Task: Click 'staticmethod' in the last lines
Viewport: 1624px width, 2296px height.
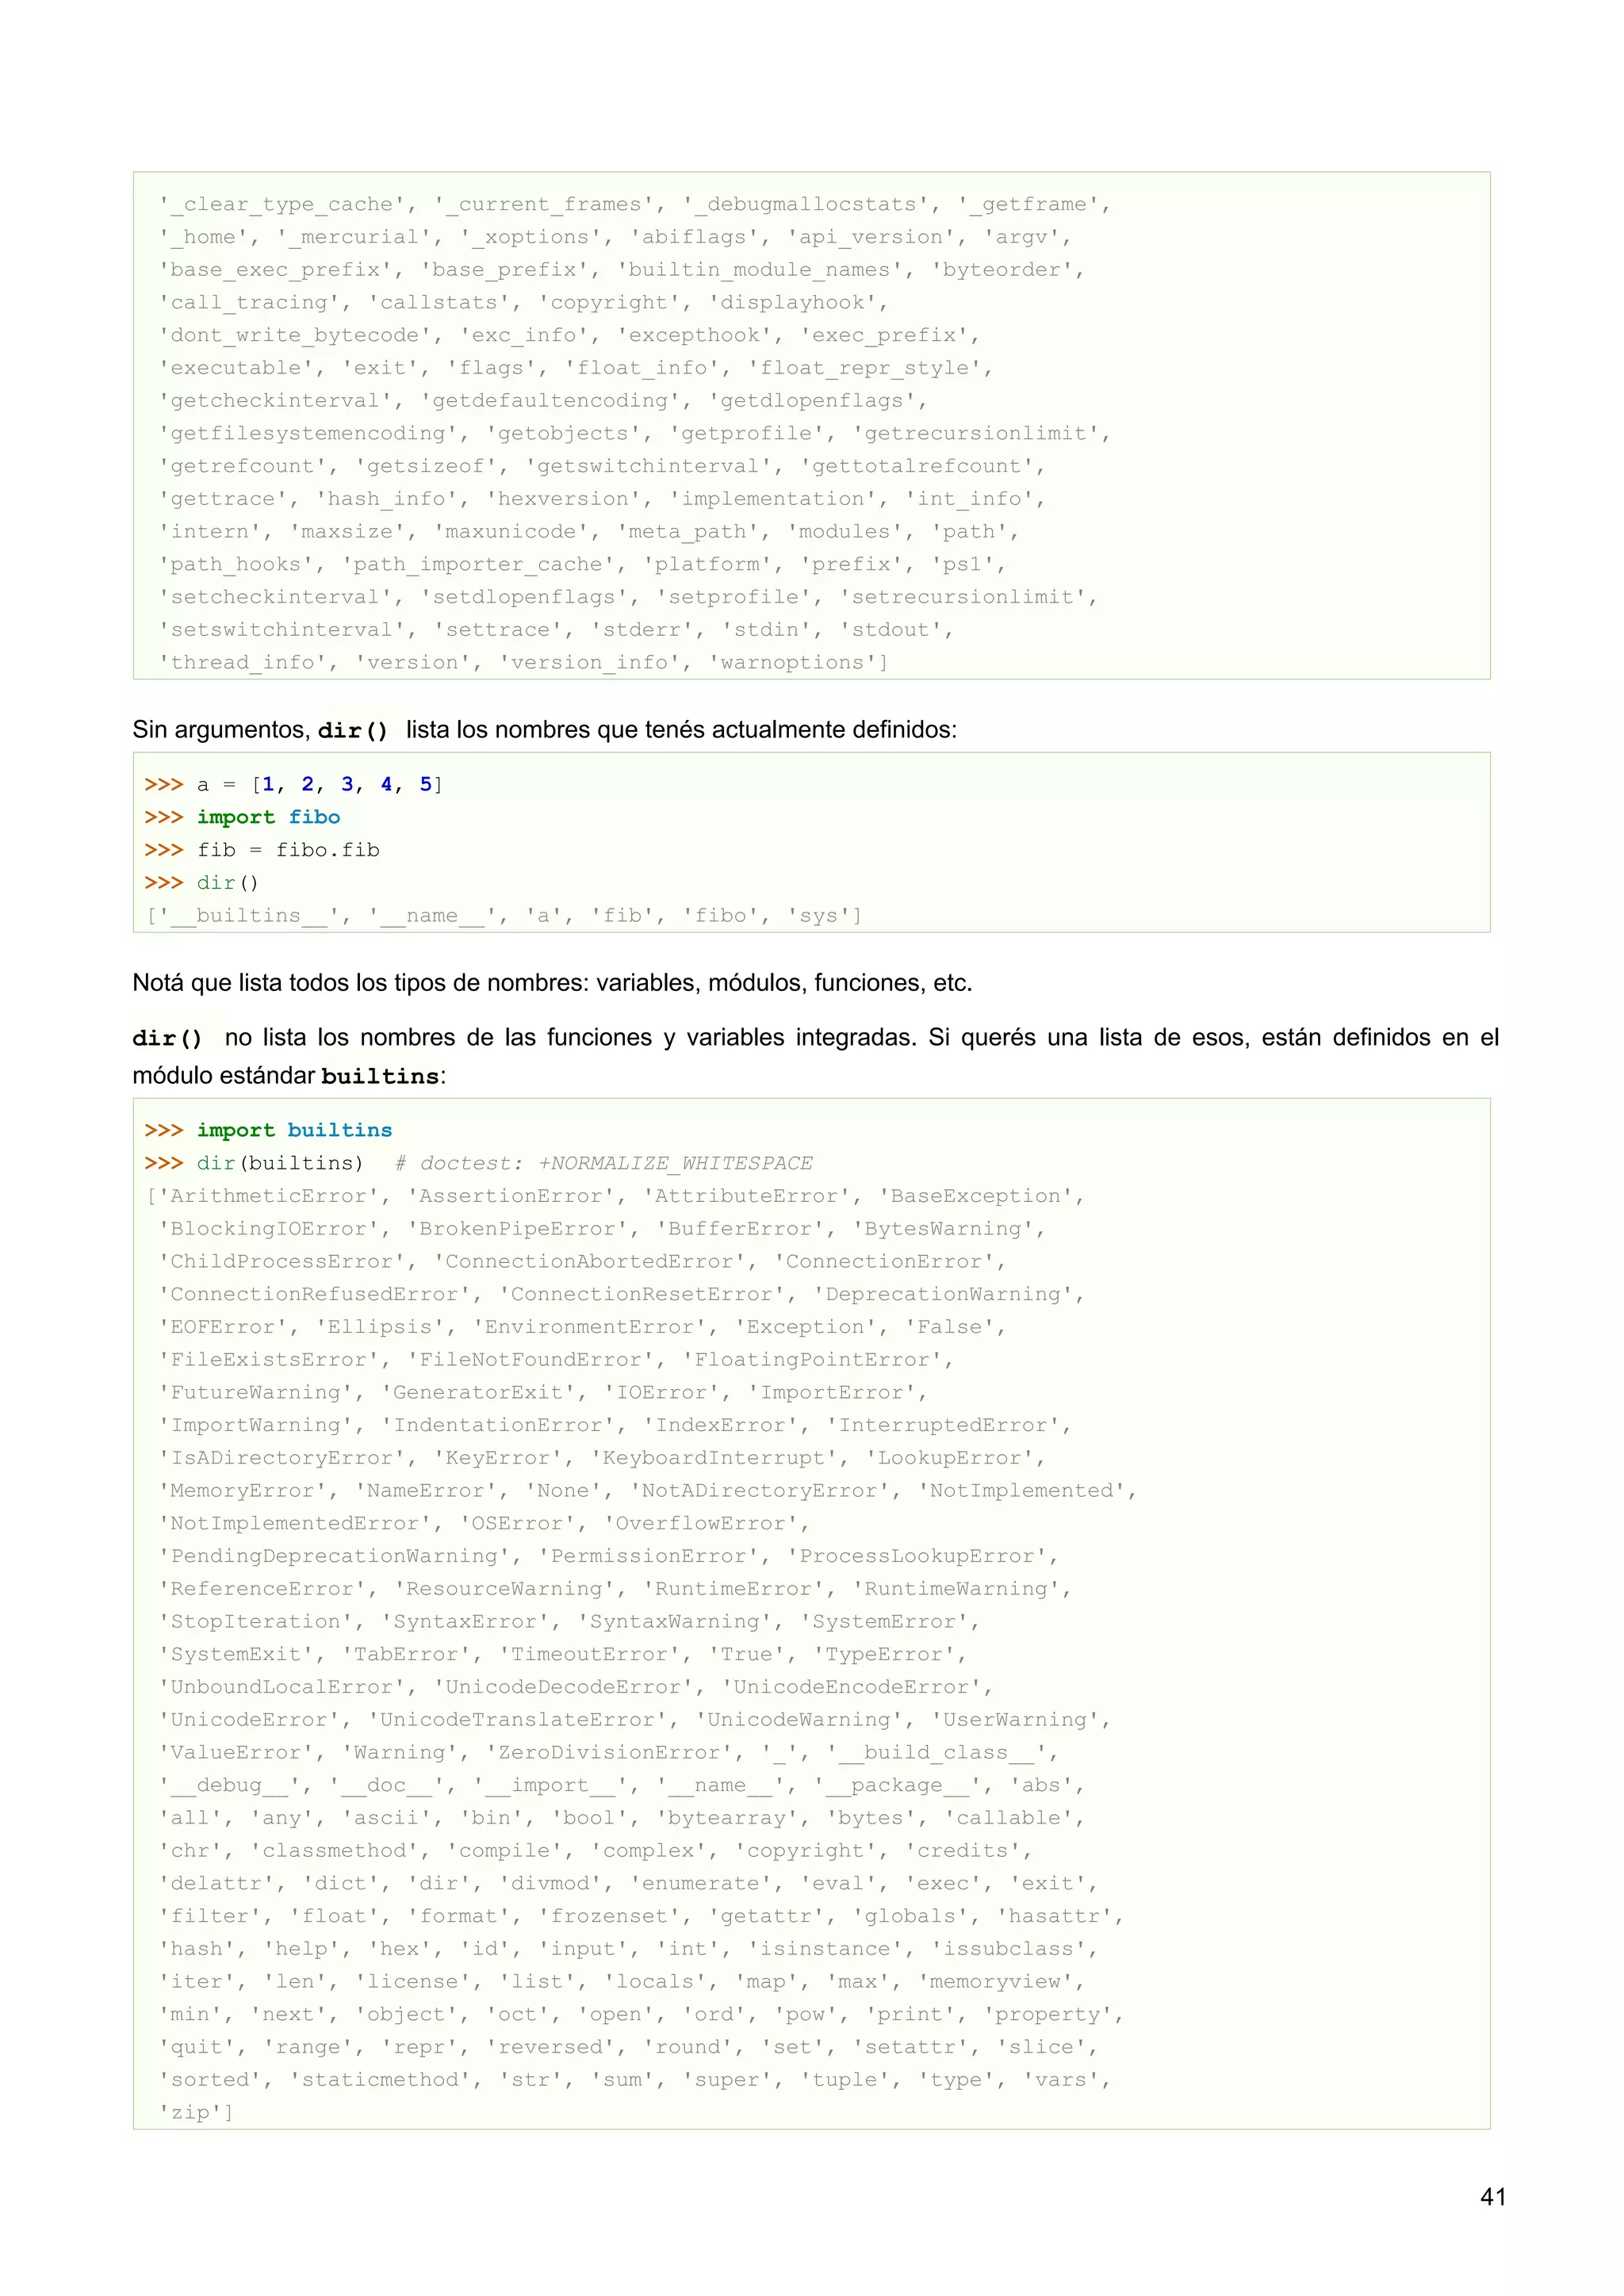Action: [380, 2080]
